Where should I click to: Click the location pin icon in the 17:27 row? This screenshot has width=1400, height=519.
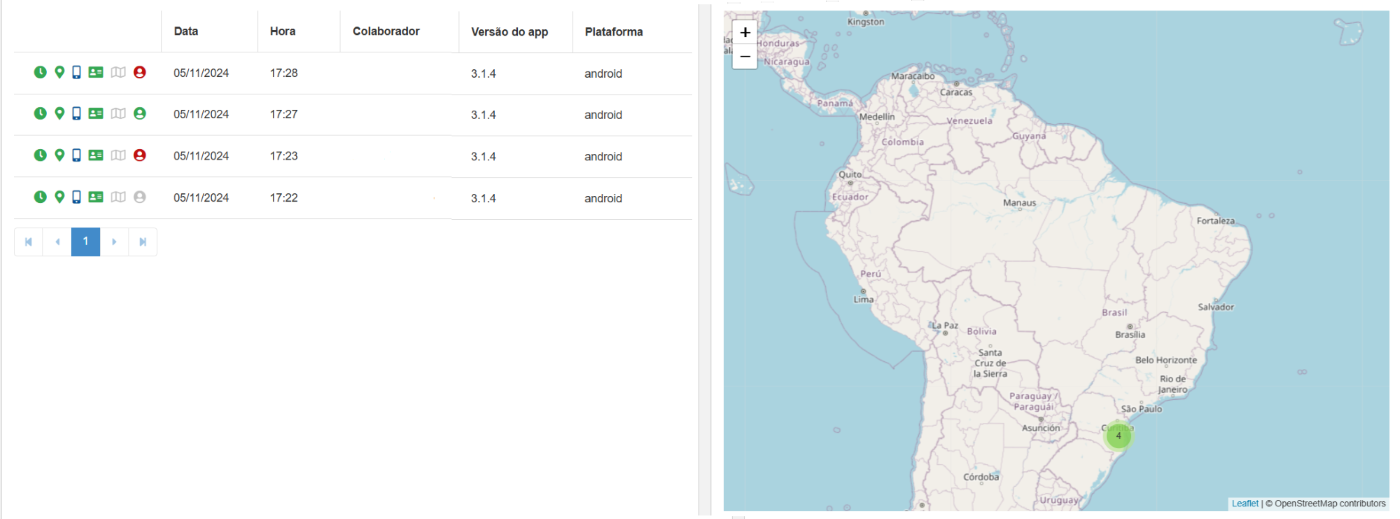(59, 114)
